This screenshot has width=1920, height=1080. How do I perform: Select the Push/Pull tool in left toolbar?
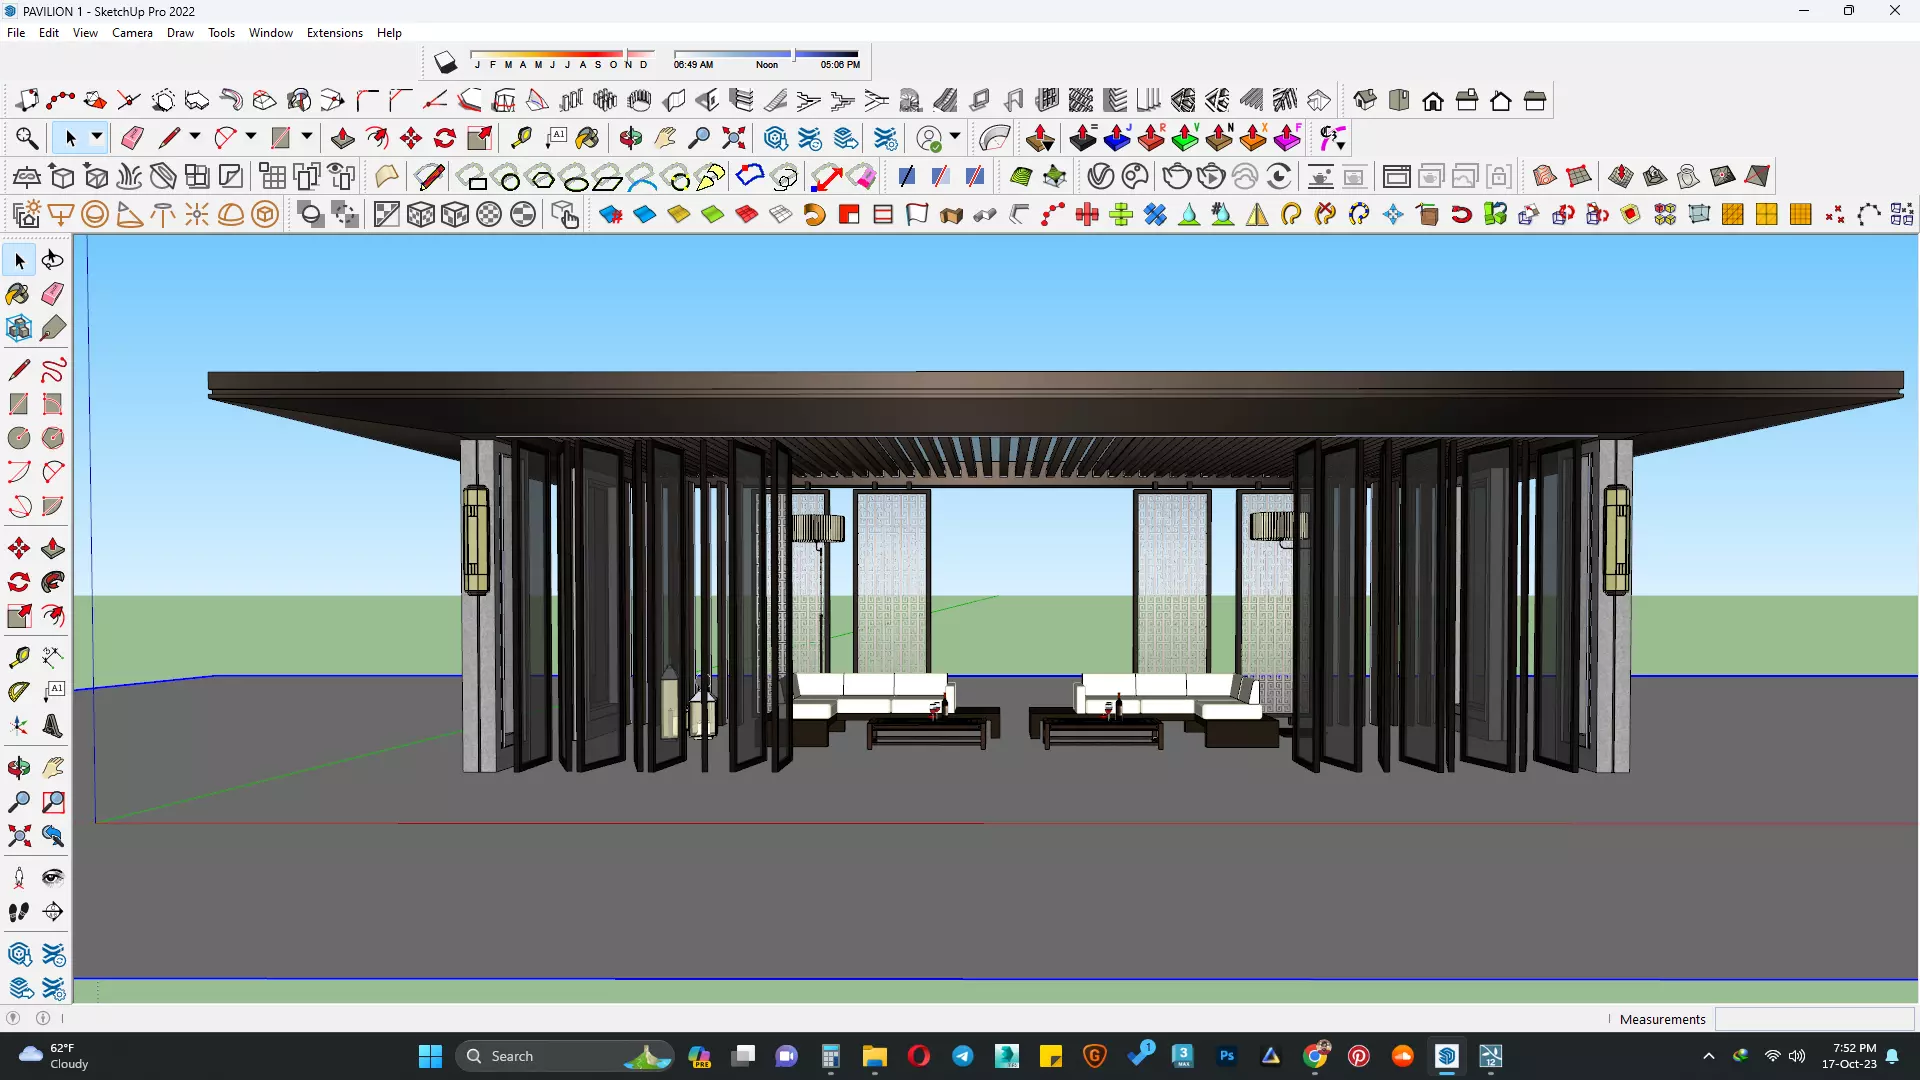(x=53, y=548)
